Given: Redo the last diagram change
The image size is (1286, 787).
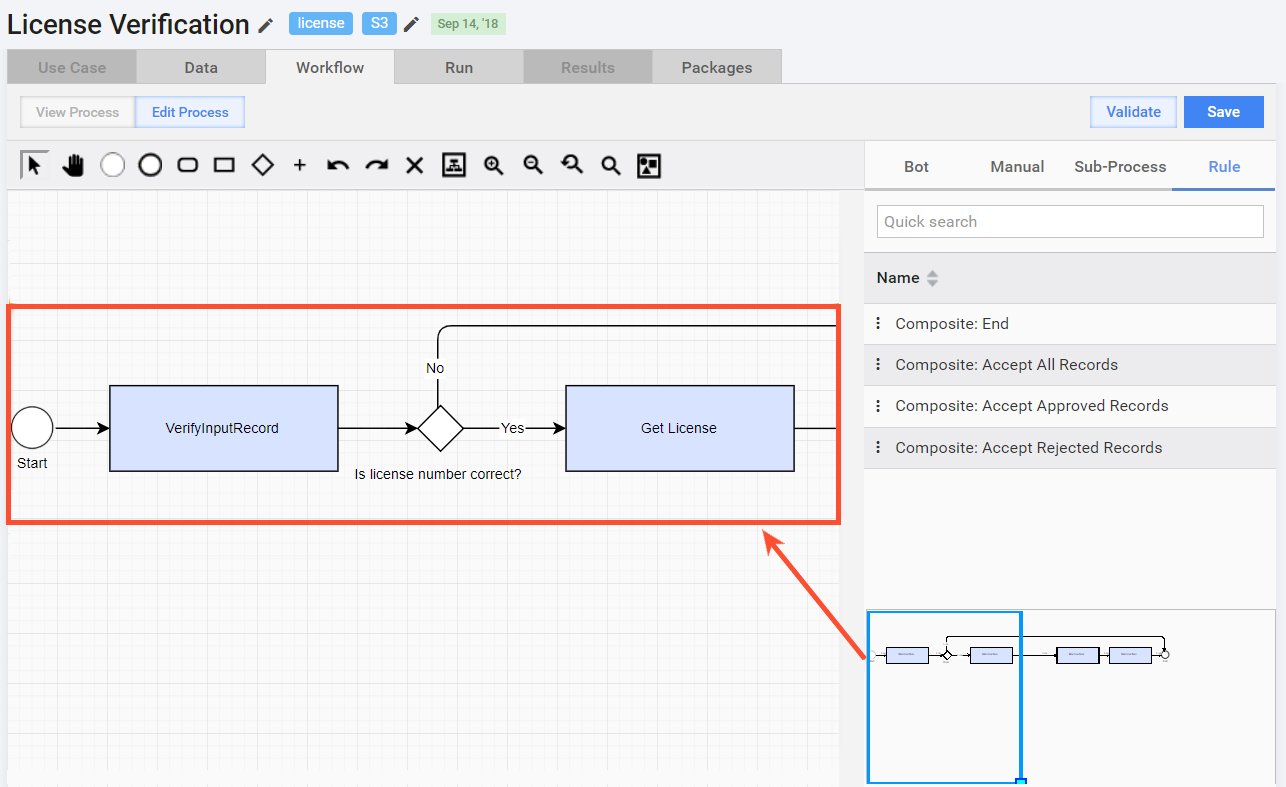Looking at the screenshot, I should pos(376,166).
